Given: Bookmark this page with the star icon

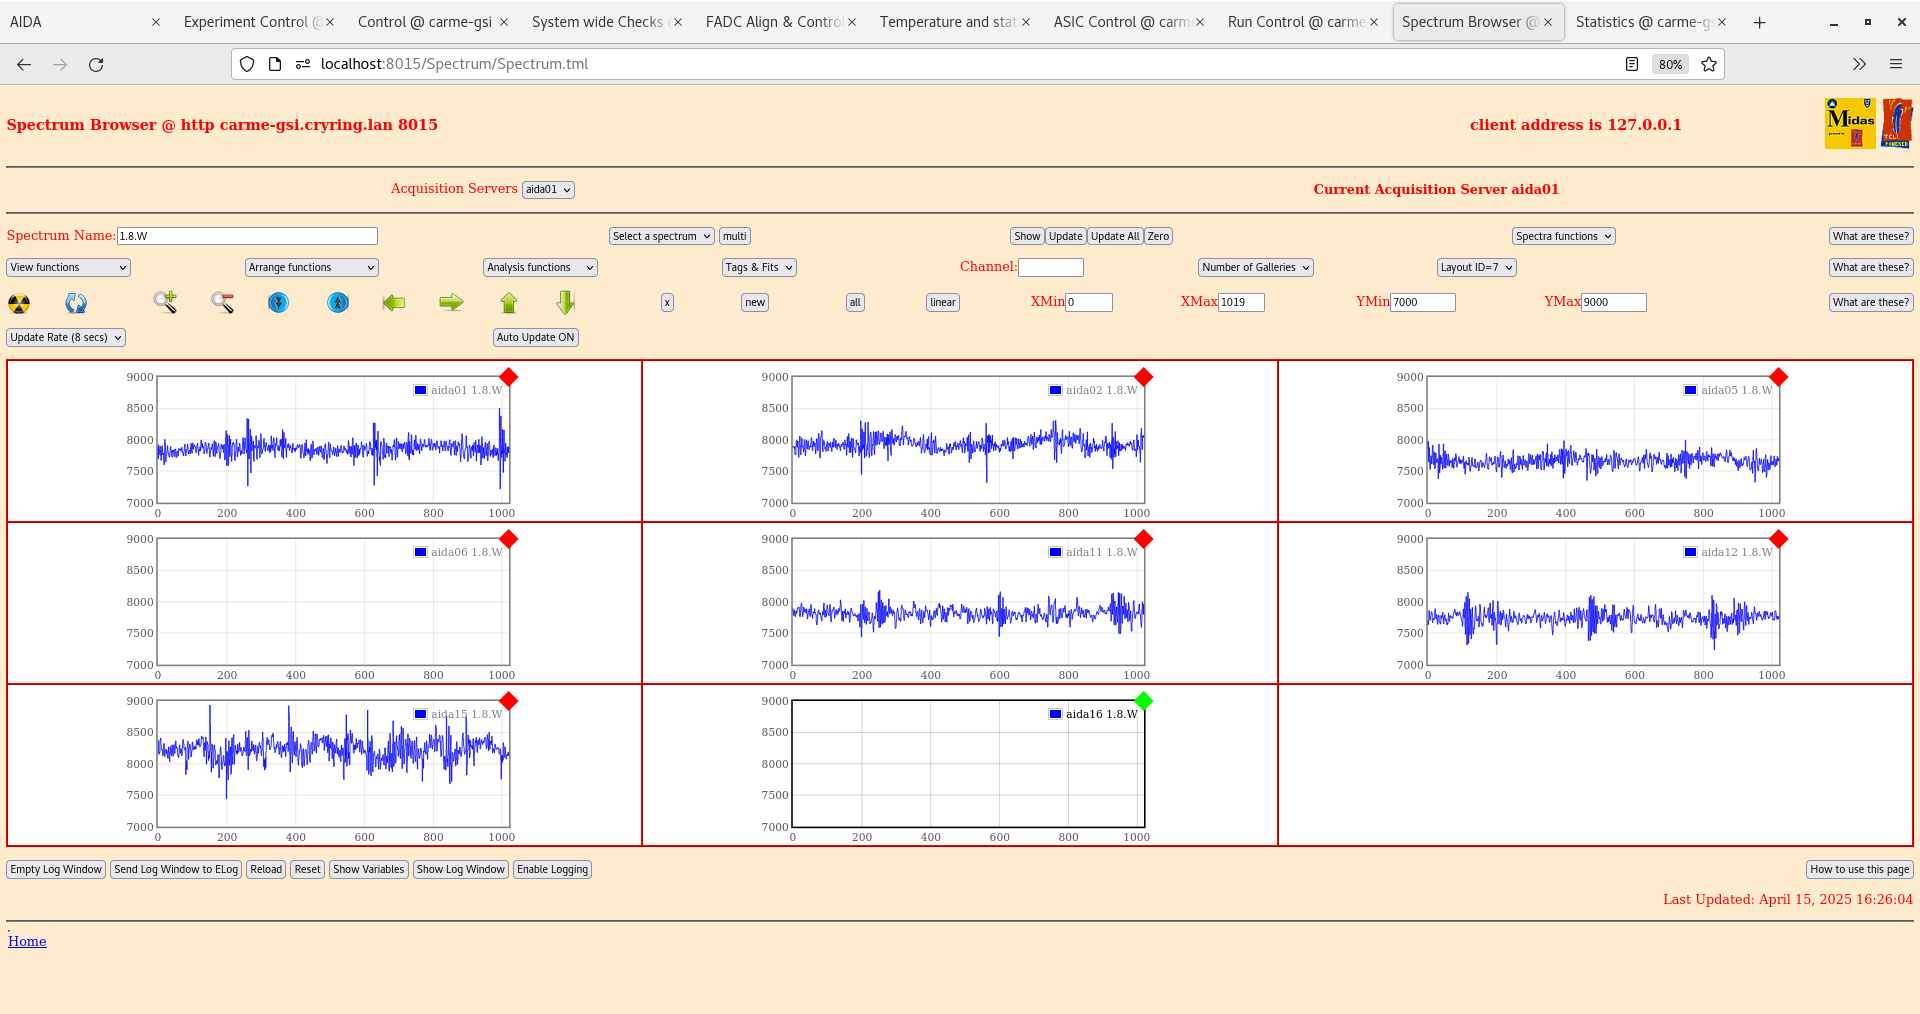Looking at the screenshot, I should click(x=1709, y=64).
